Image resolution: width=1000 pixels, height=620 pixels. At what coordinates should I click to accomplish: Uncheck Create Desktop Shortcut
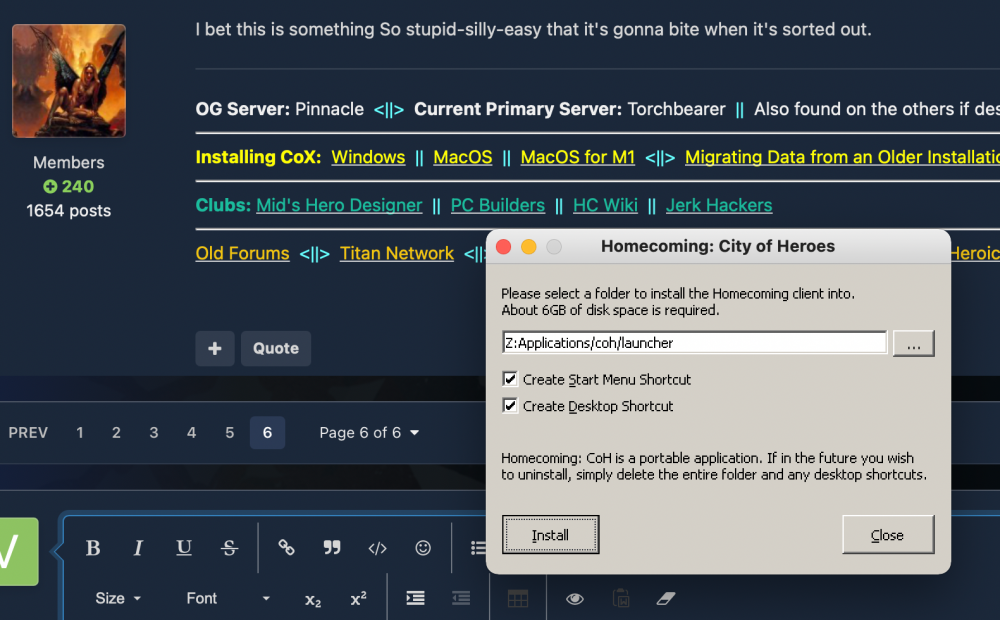pyautogui.click(x=511, y=406)
